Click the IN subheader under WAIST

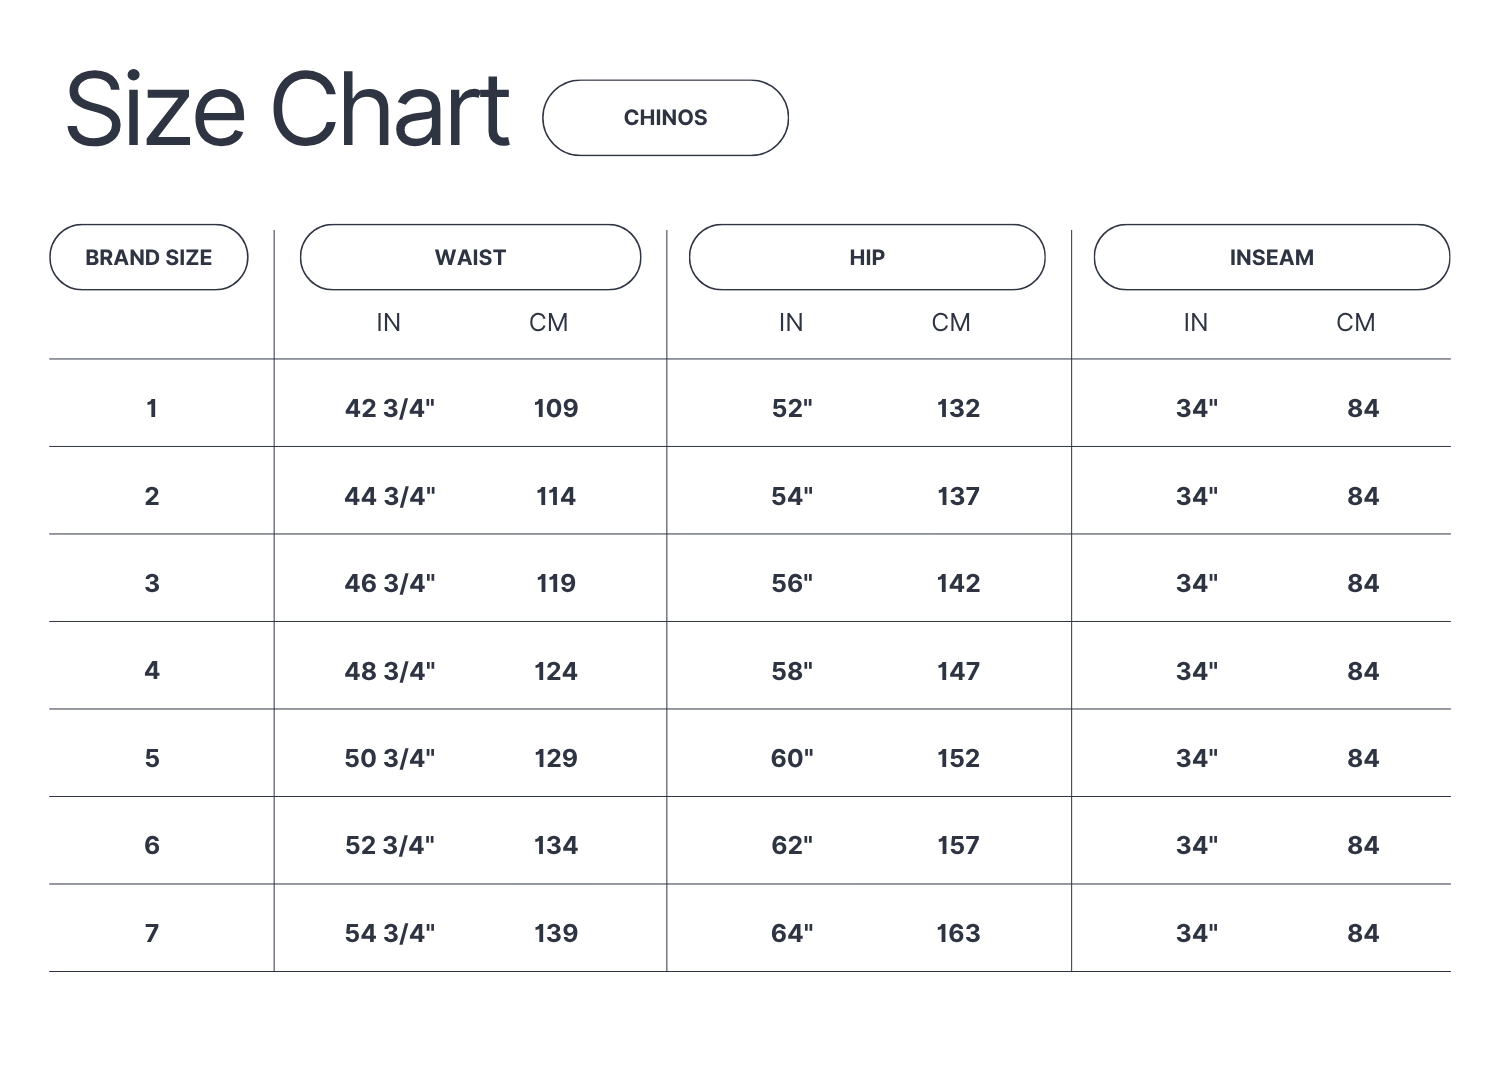coord(388,323)
